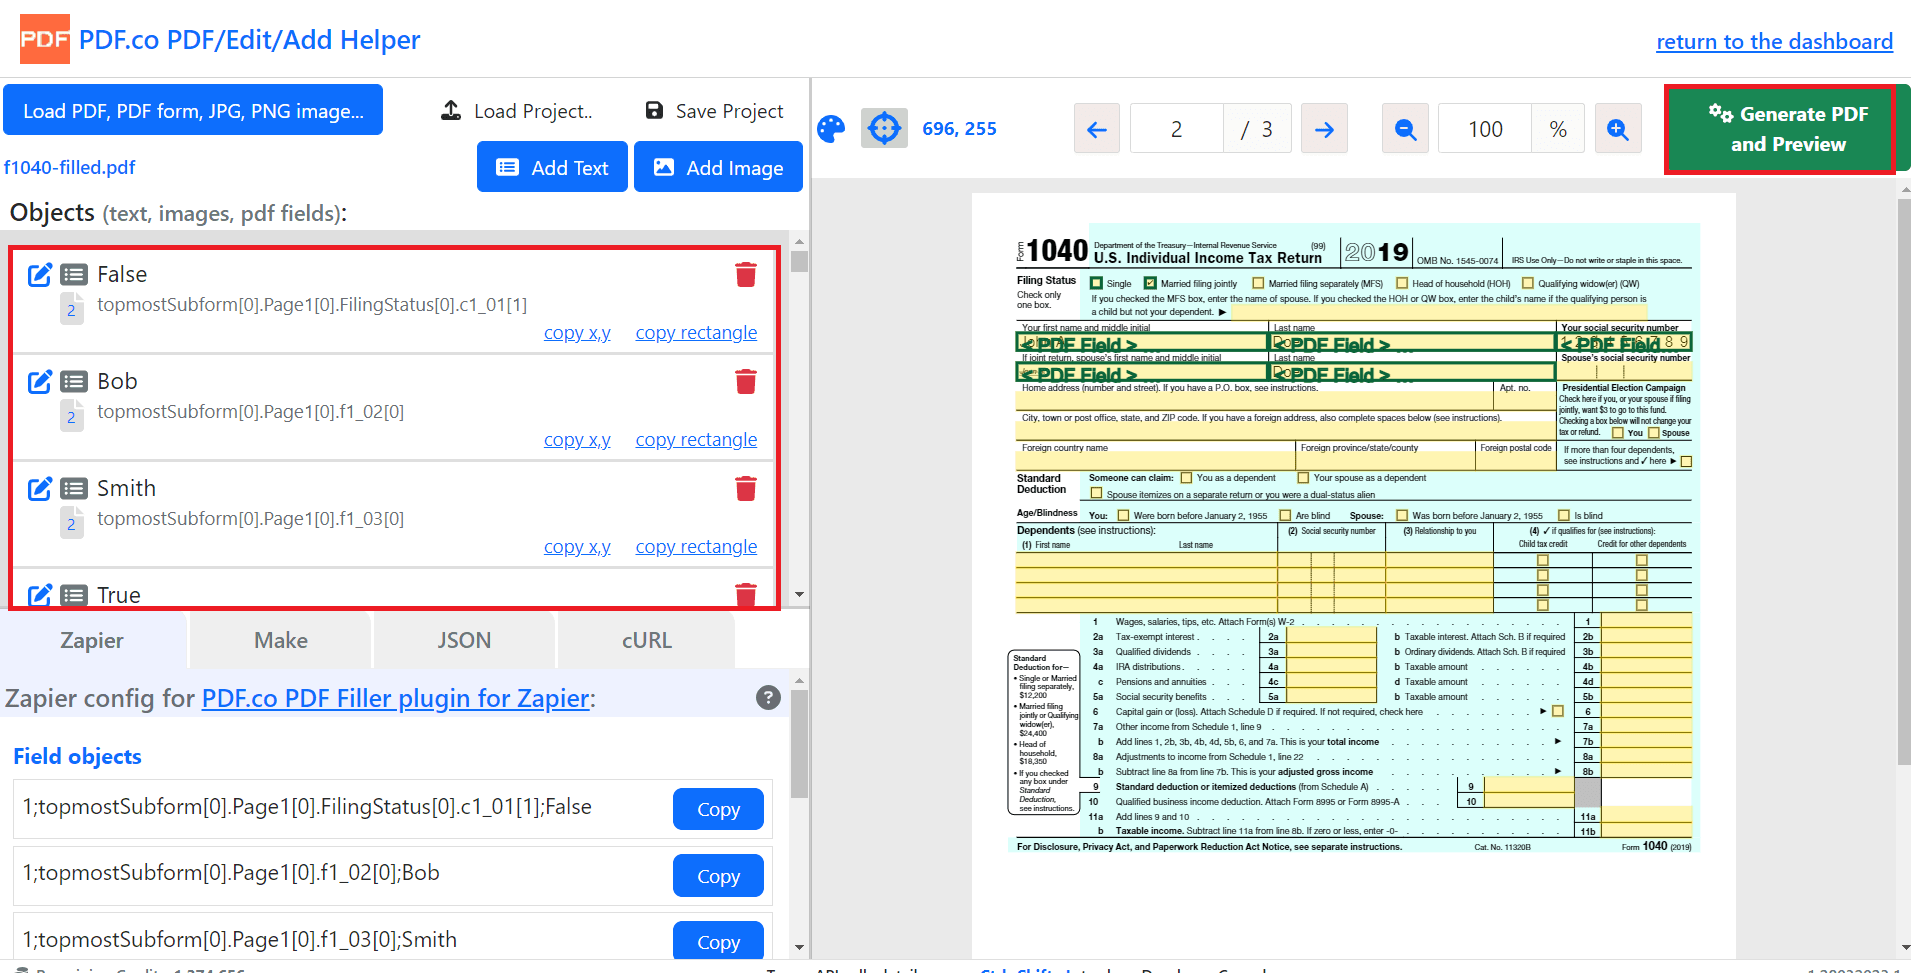The height and width of the screenshot is (973, 1911).
Task: Go to previous page arrow
Action: click(1097, 129)
